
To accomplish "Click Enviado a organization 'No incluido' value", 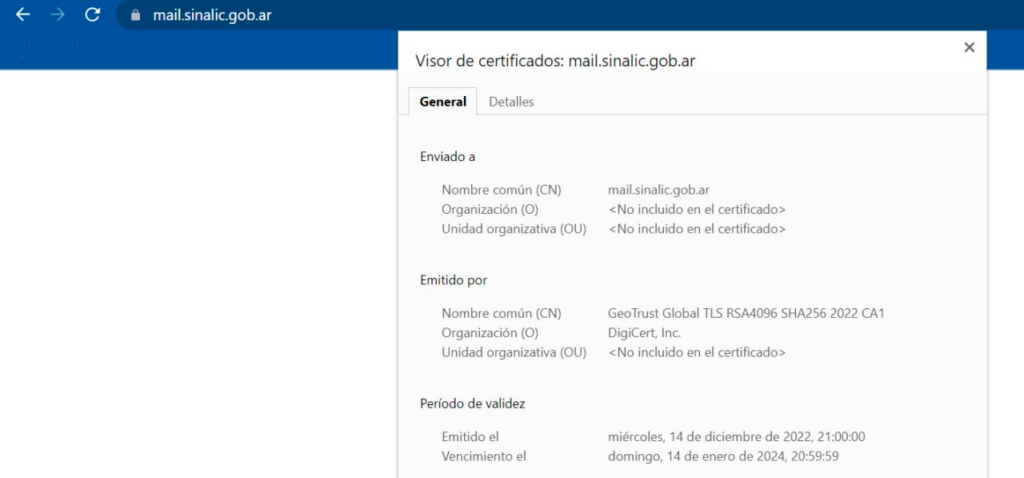I will [697, 210].
